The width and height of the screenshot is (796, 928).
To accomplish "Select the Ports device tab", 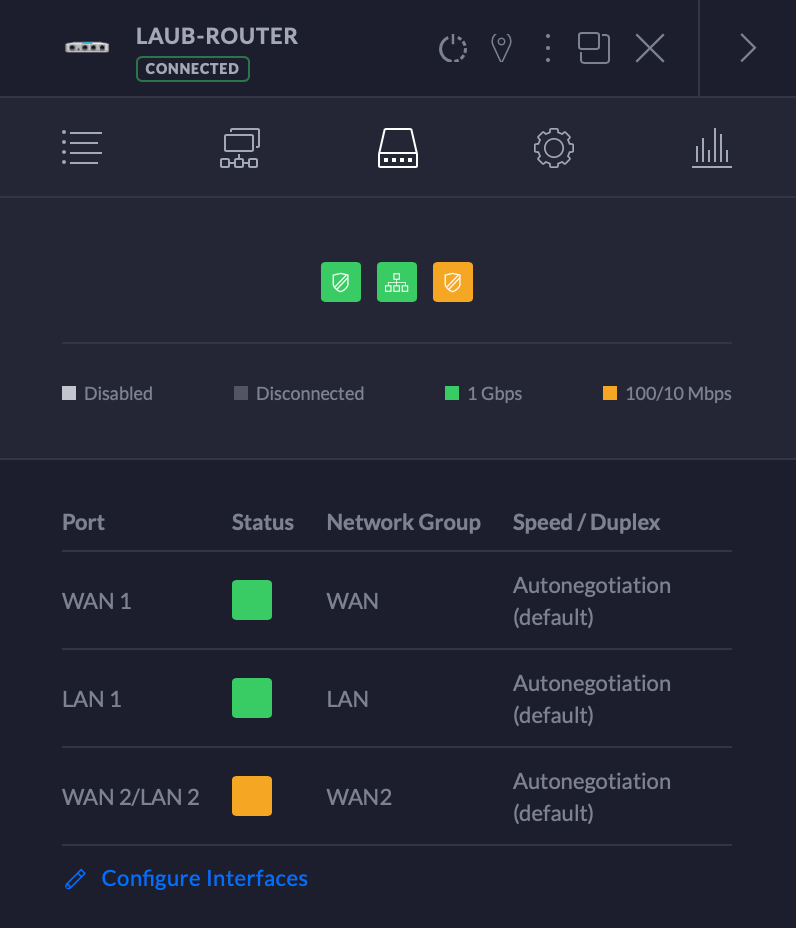I will coord(397,148).
